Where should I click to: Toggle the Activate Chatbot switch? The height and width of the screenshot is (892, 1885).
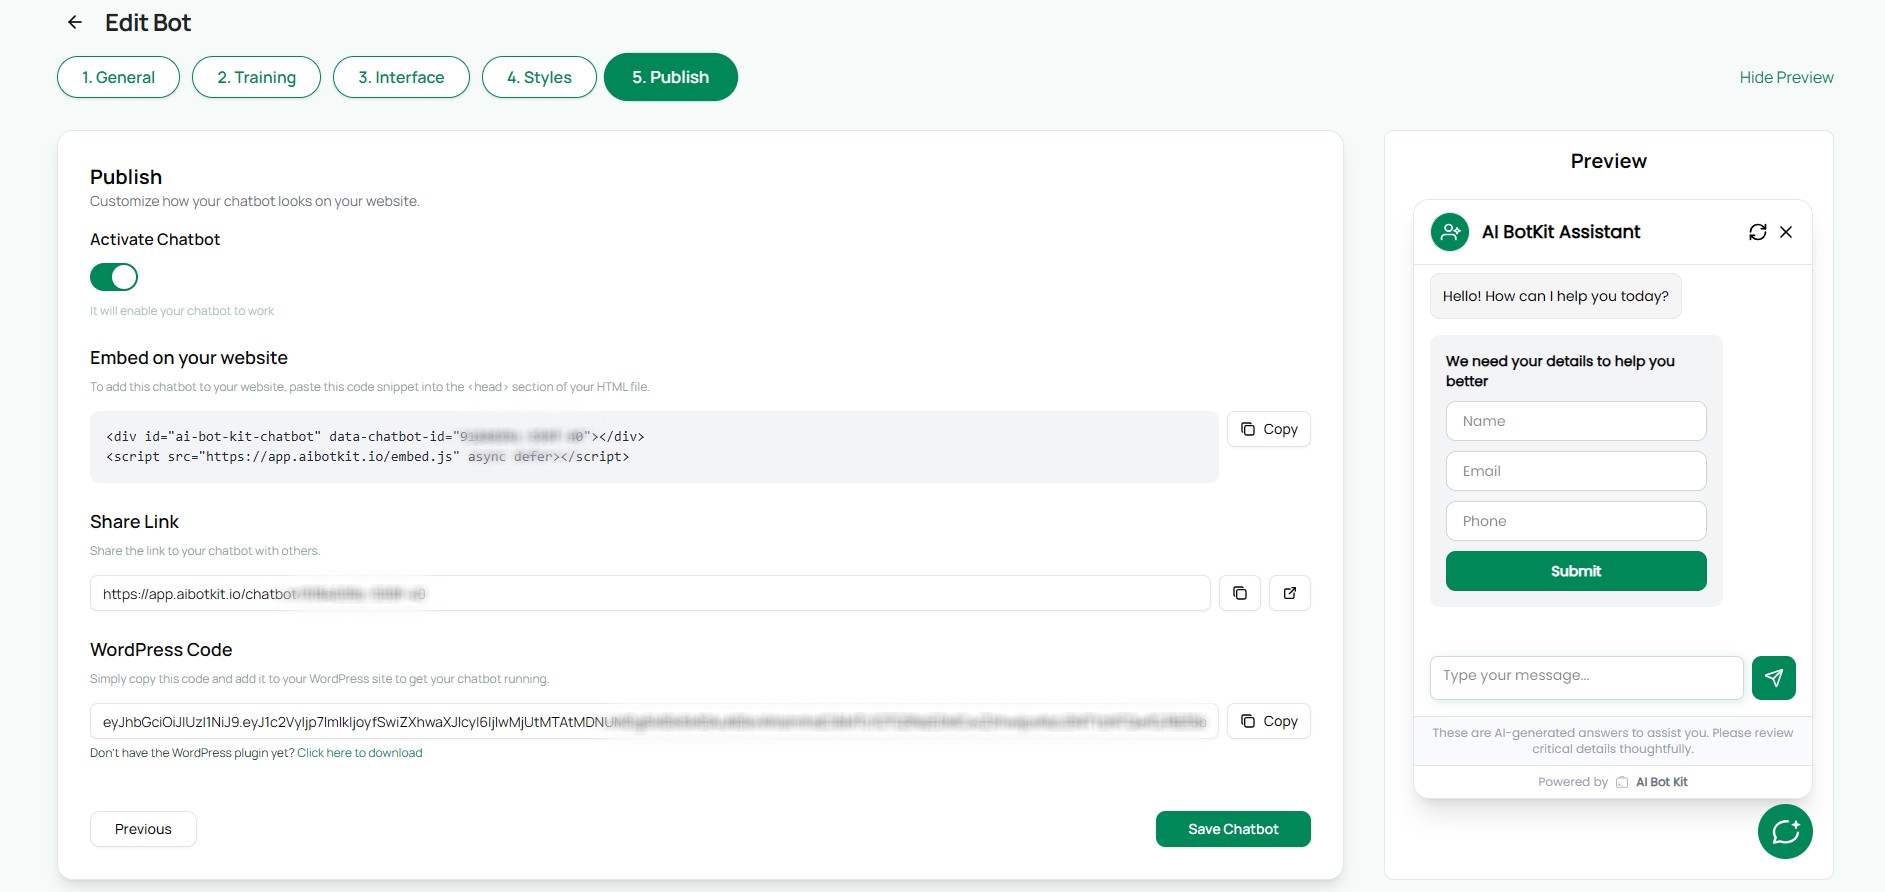(114, 277)
